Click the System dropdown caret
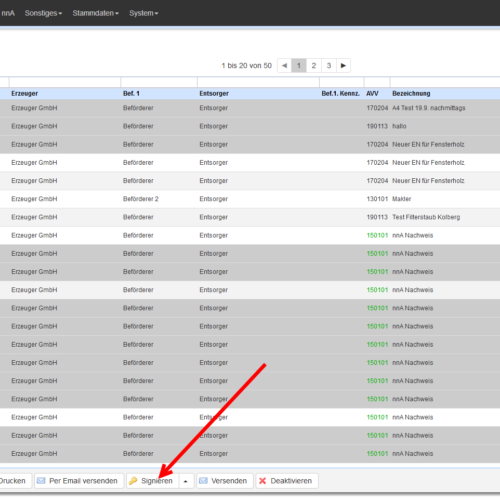Viewport: 500px width, 500px height. [x=156, y=14]
